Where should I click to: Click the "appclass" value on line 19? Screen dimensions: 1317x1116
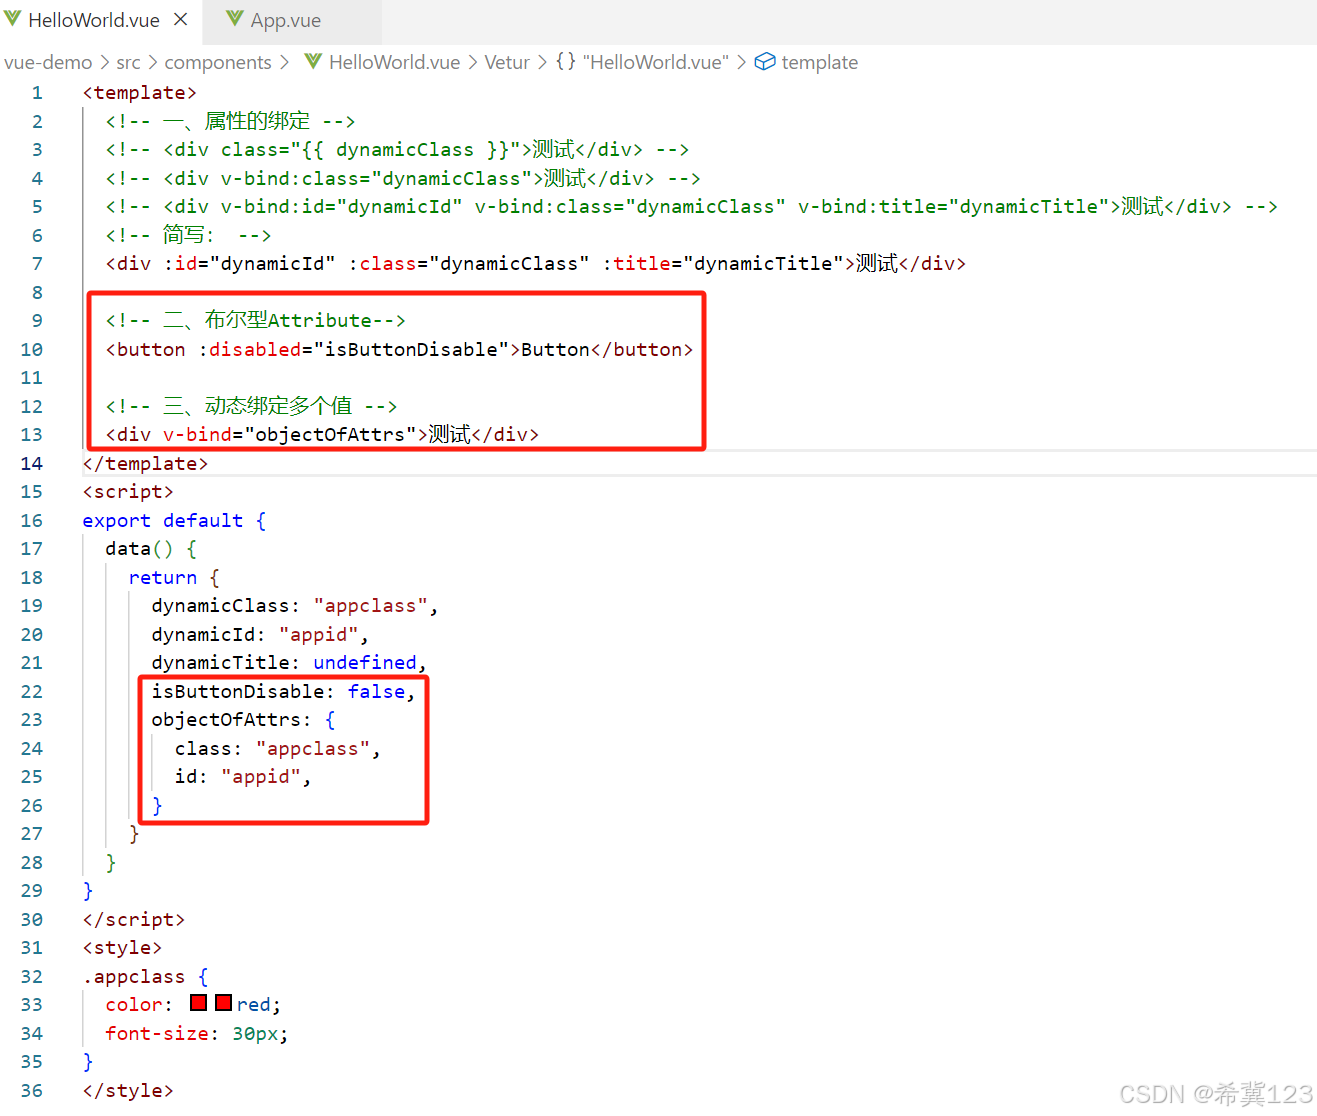tap(371, 605)
